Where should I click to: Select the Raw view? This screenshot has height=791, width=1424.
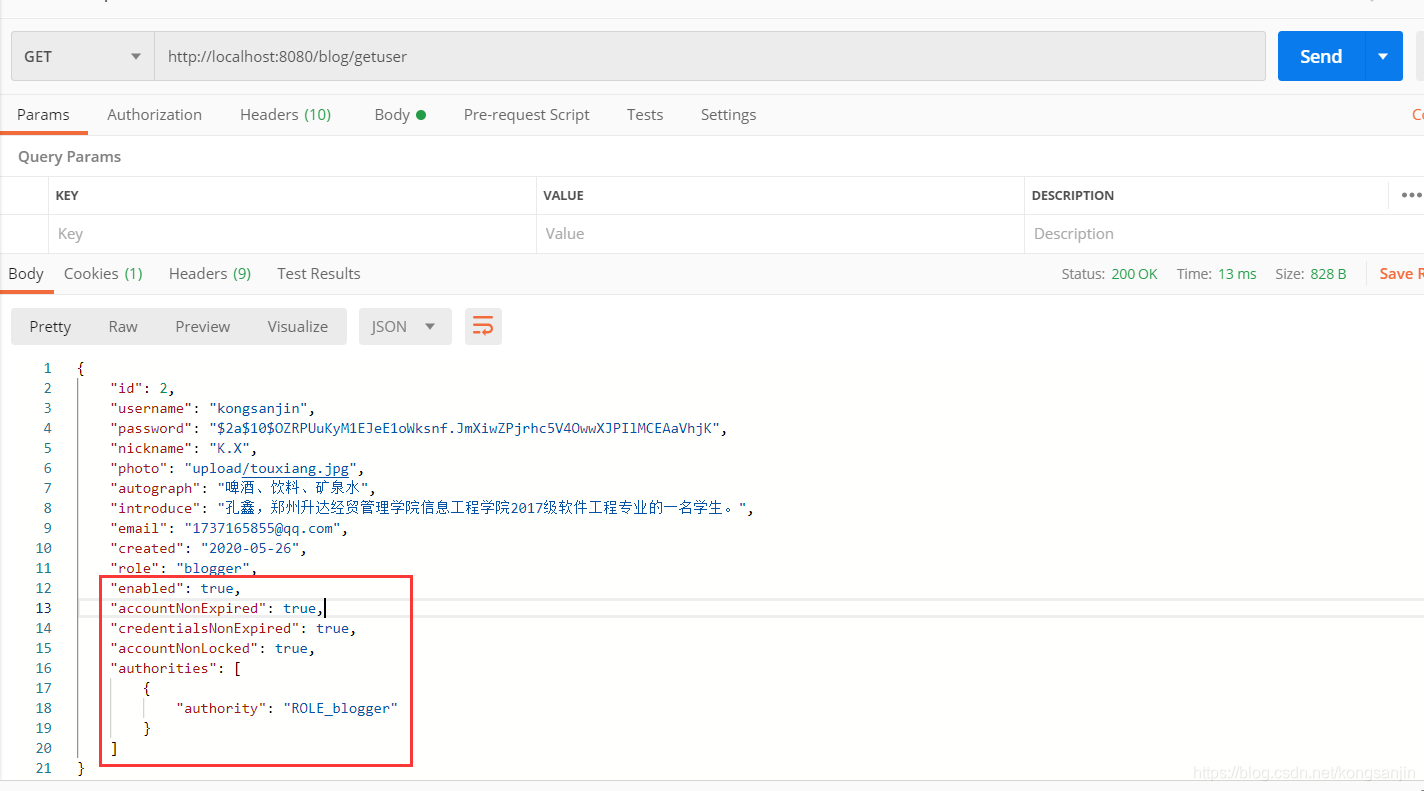tap(123, 327)
